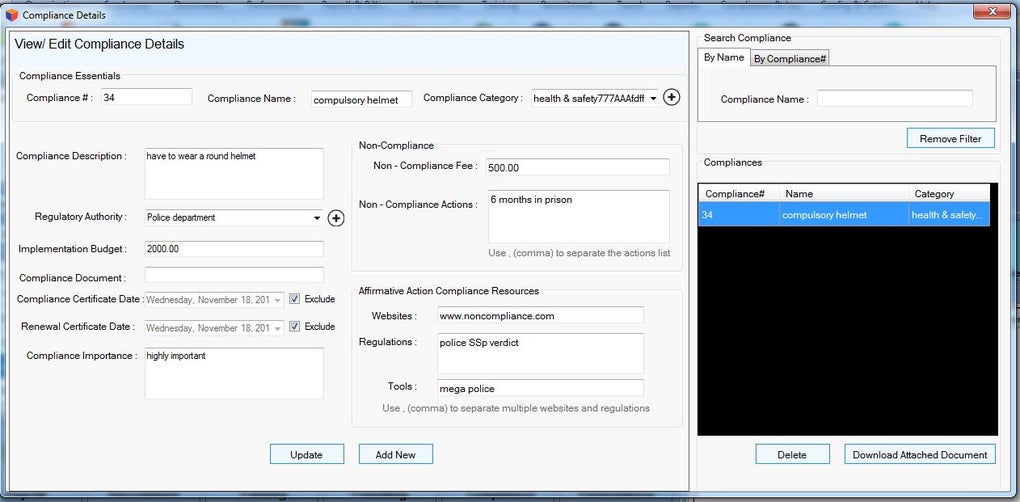Click the Non-Compliance Fee field
The image size is (1020, 502).
(x=578, y=167)
